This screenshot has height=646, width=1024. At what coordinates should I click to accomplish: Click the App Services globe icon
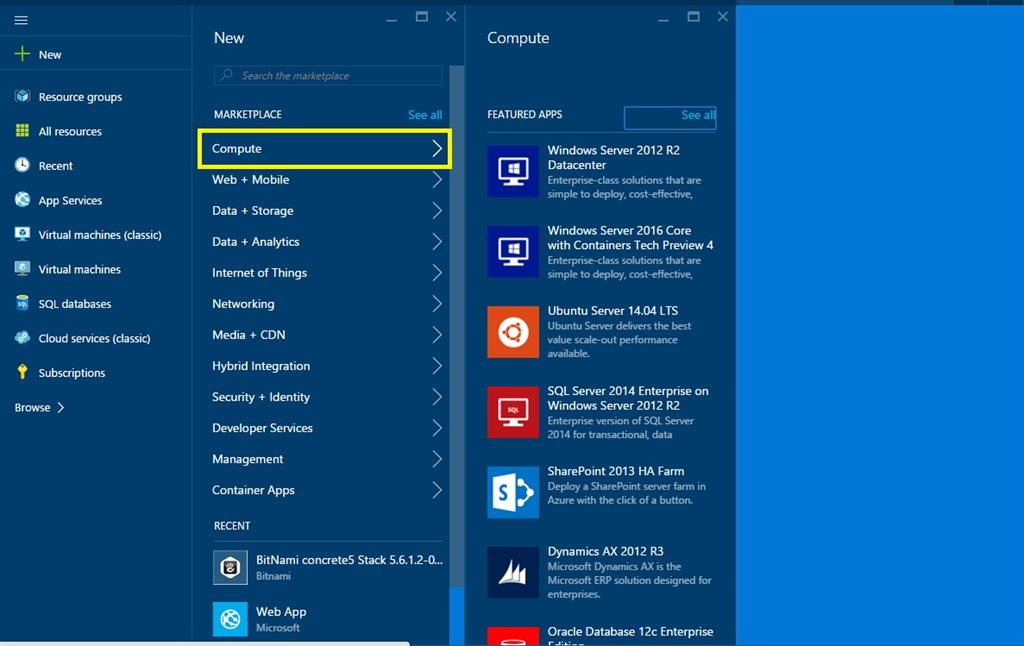tap(22, 199)
